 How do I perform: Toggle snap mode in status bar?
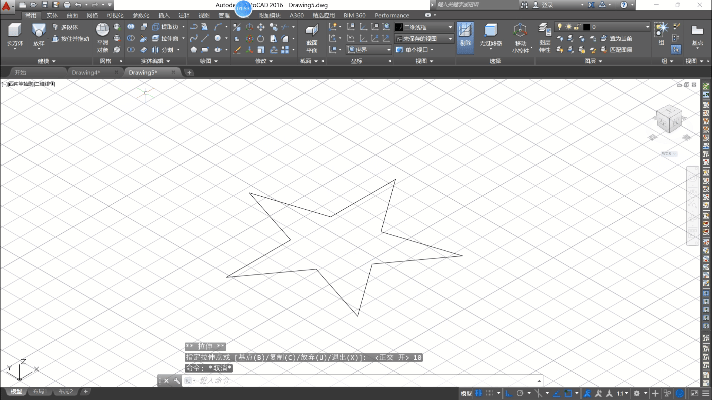(x=490, y=393)
